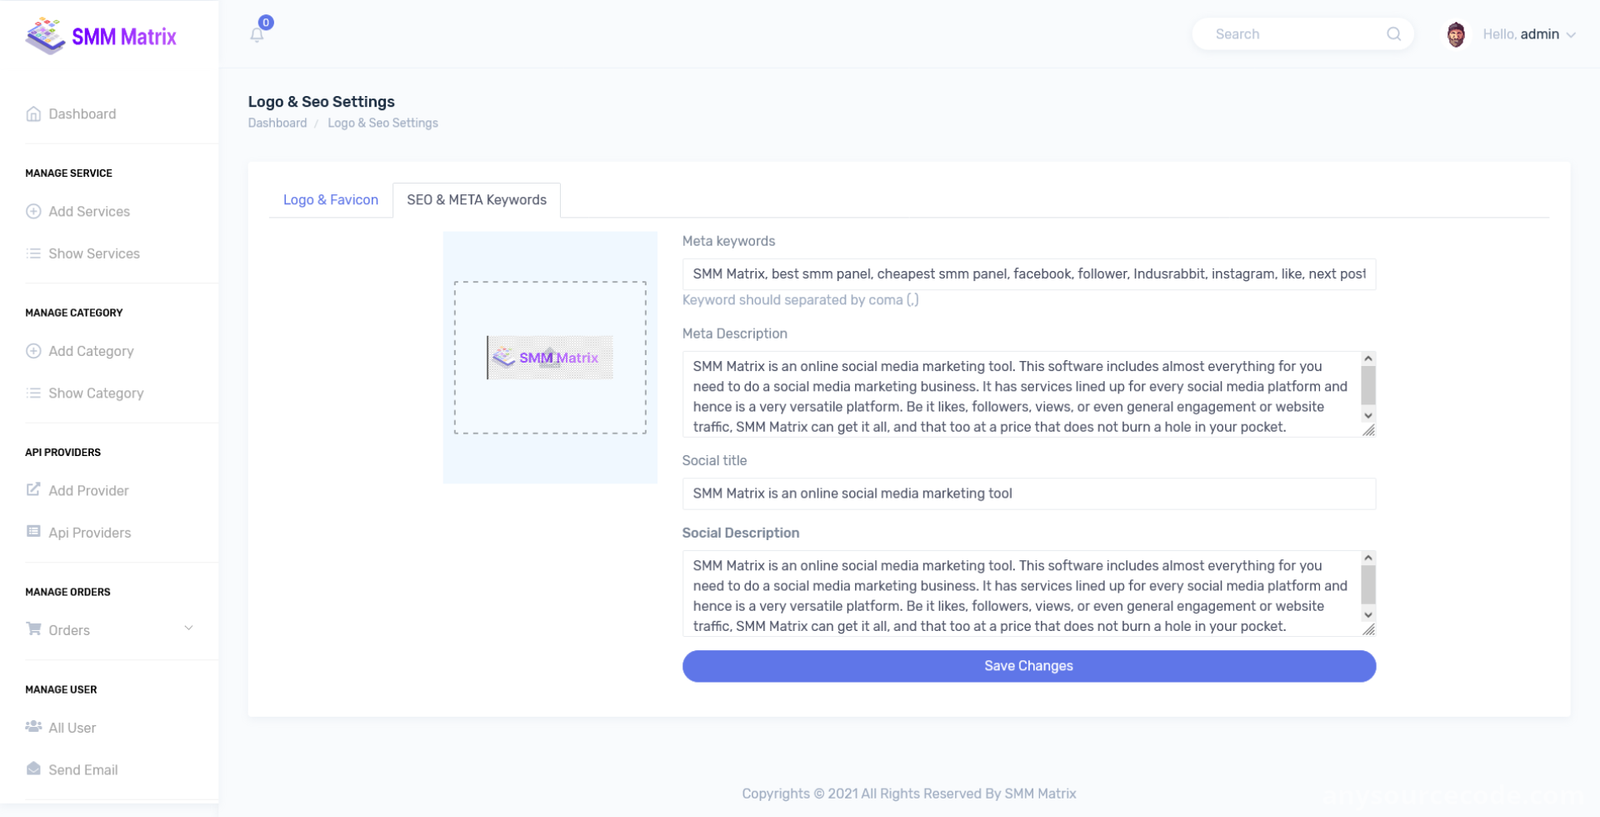Expand the Orders submenu chevron
Screen dimensions: 1600x817
[x=189, y=628]
